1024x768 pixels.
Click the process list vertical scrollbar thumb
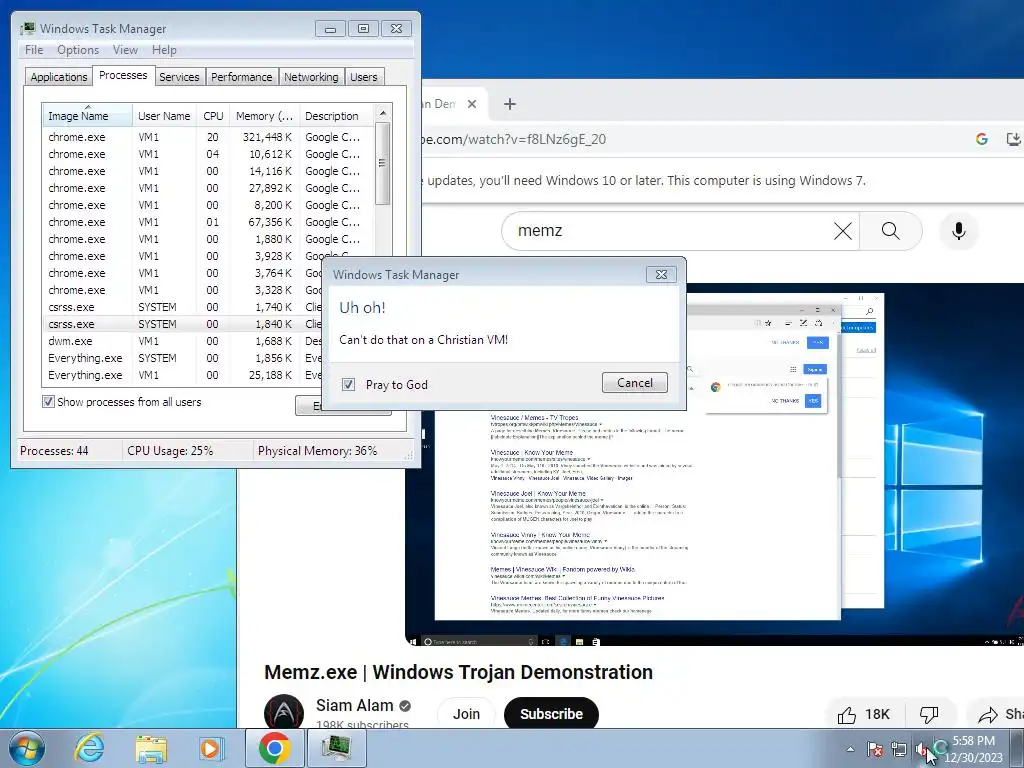[x=383, y=163]
